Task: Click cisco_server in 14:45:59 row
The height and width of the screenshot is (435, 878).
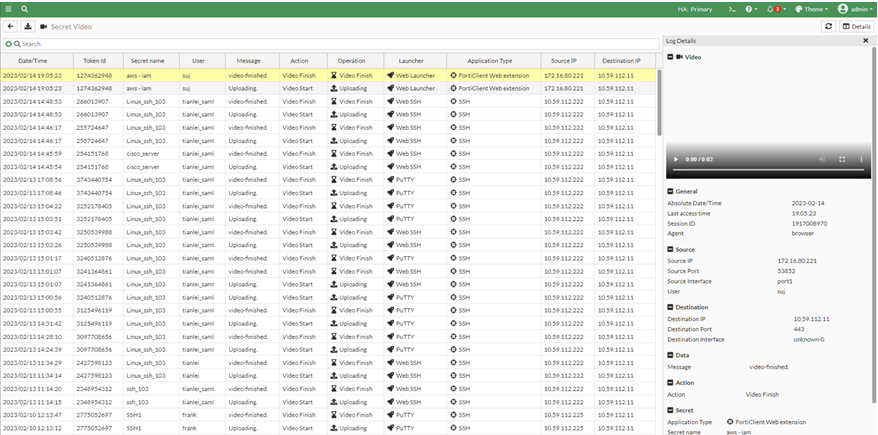Action: pyautogui.click(x=143, y=153)
